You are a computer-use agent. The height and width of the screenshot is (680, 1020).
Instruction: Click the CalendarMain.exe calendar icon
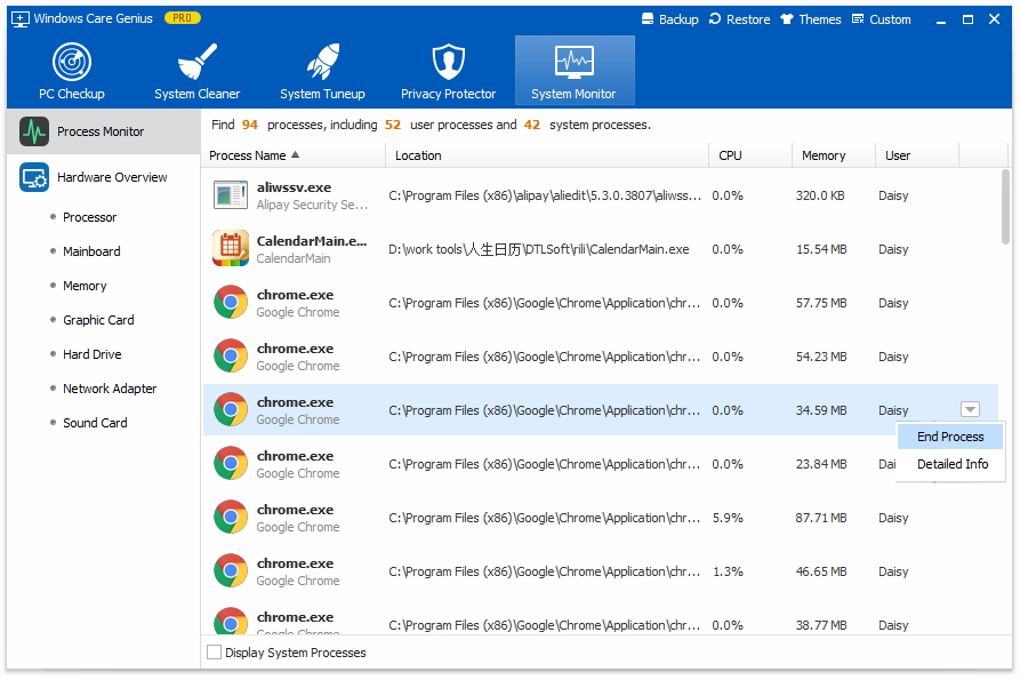[x=231, y=249]
